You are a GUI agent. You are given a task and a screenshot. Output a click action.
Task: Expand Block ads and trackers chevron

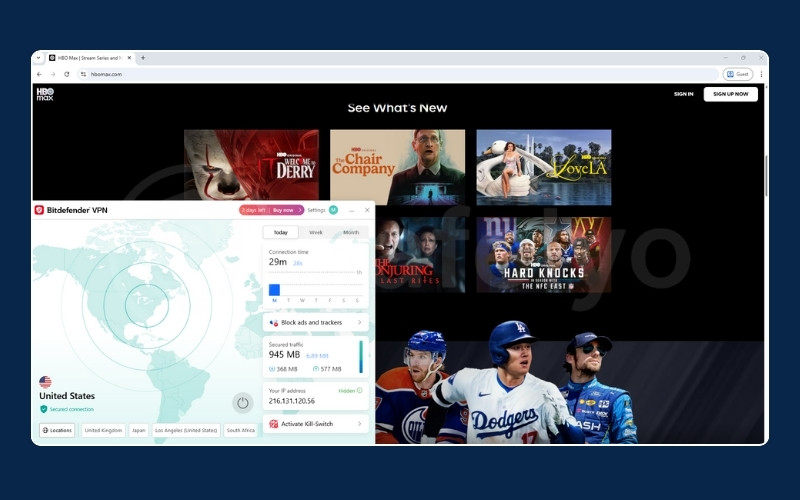tap(360, 322)
